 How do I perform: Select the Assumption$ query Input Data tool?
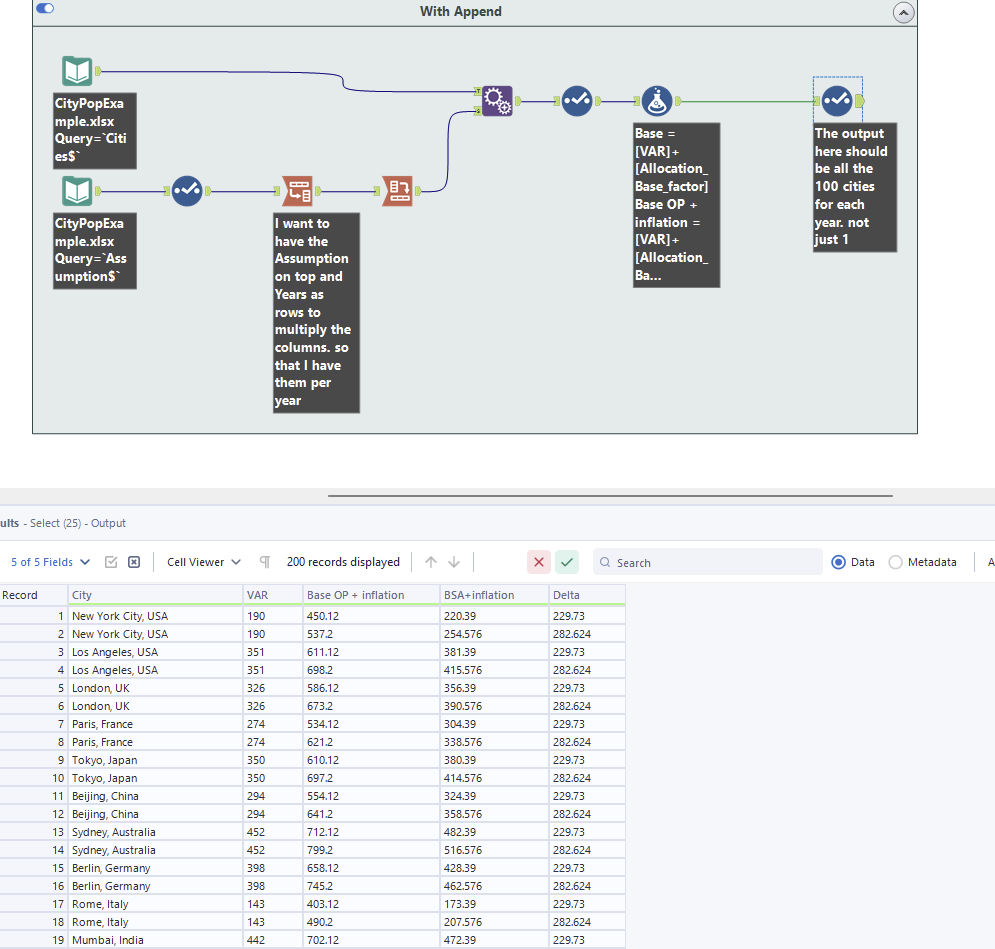pyautogui.click(x=77, y=190)
